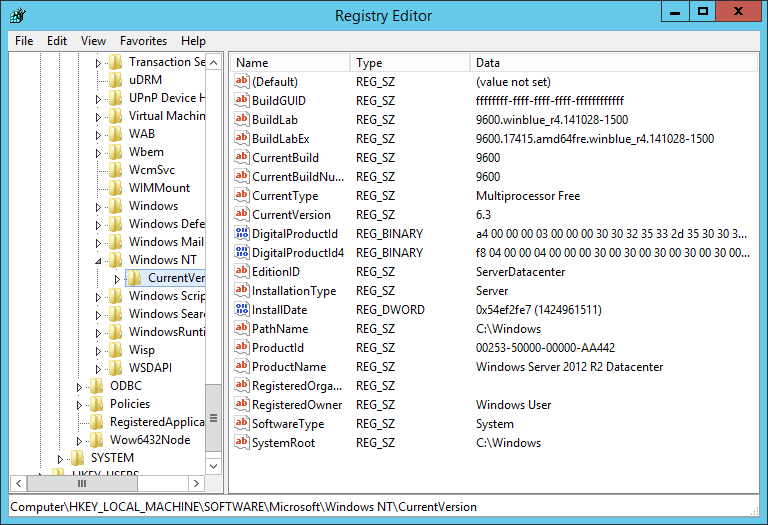Select the CurrentType value name
Screen dimensions: 768x525
[x=285, y=196]
